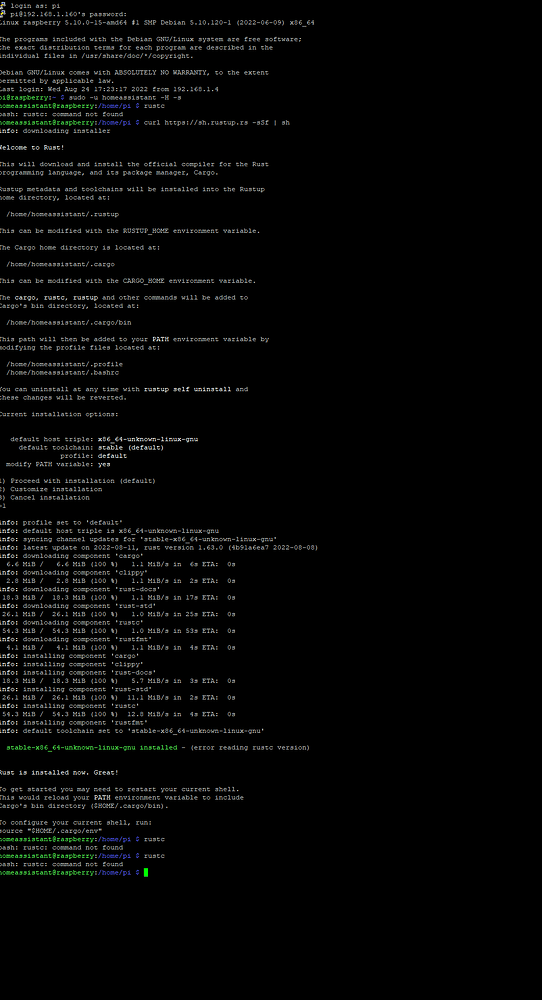The image size is (542, 1000).
Task: Select the Linux raspberry 5.10.0-15-amd64 kernel line
Action: (x=157, y=22)
